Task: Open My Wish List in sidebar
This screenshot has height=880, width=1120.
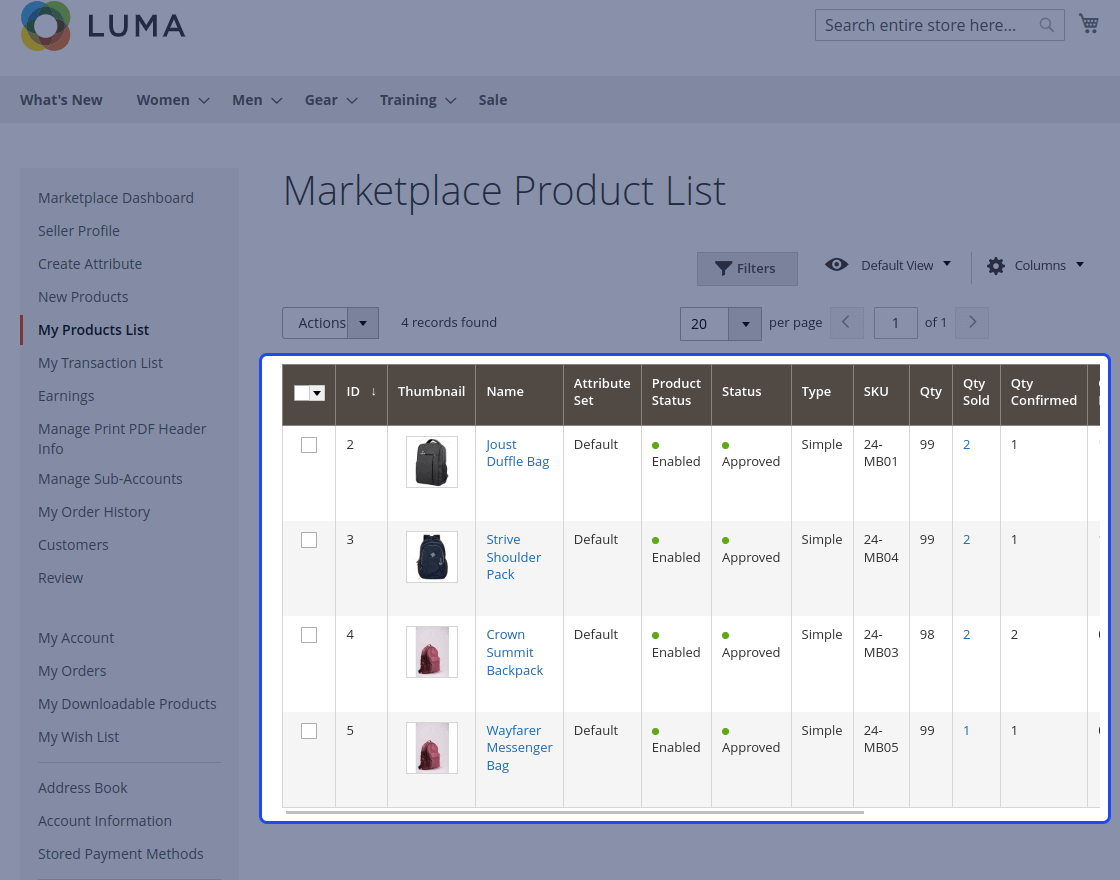Action: point(79,736)
